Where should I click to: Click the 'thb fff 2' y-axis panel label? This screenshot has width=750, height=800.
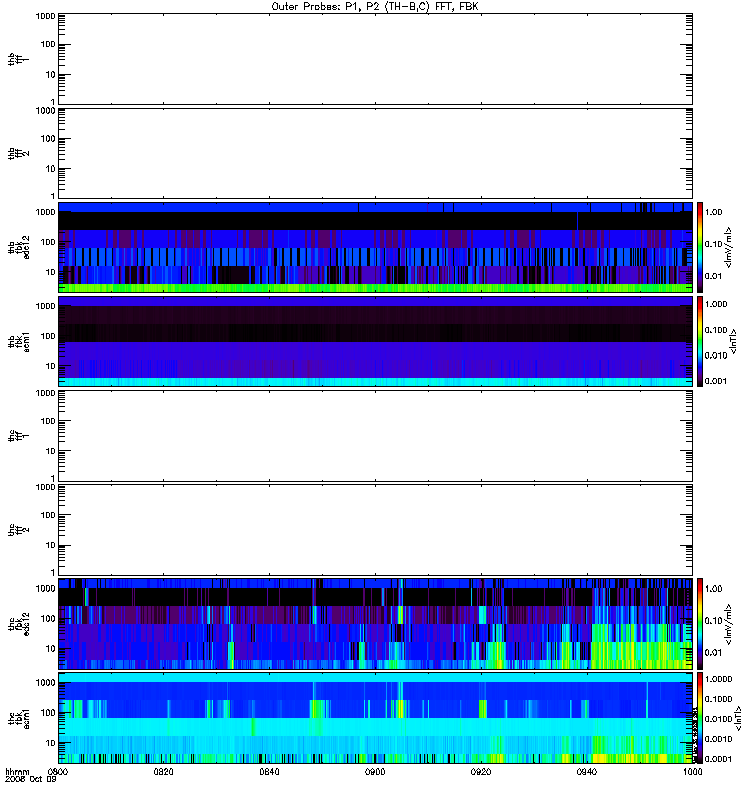(x=18, y=154)
